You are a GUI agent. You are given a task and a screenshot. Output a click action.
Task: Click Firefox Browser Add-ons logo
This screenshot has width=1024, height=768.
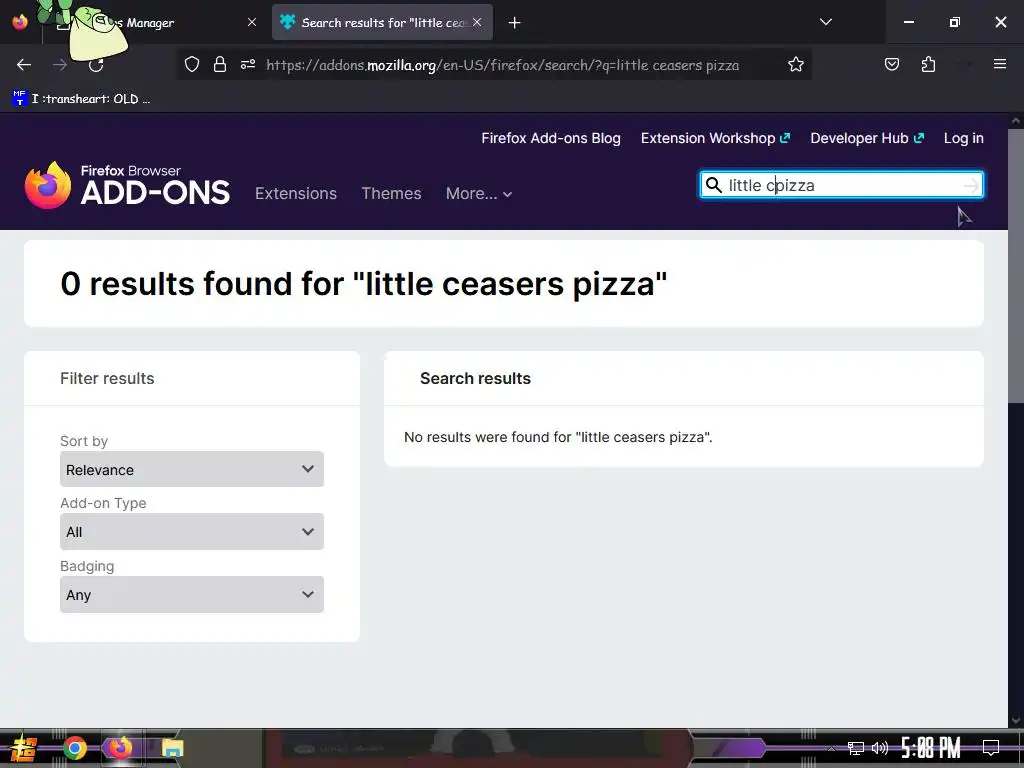point(127,185)
